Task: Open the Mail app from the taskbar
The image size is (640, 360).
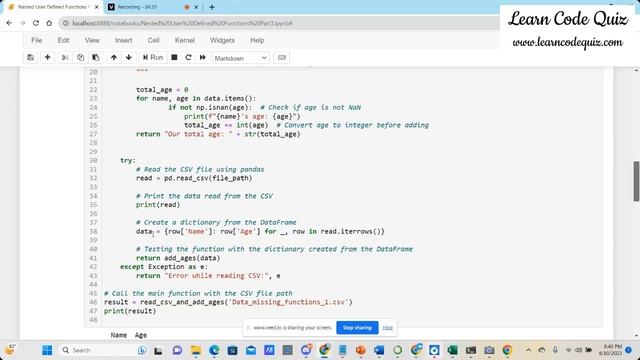Action: (x=251, y=350)
